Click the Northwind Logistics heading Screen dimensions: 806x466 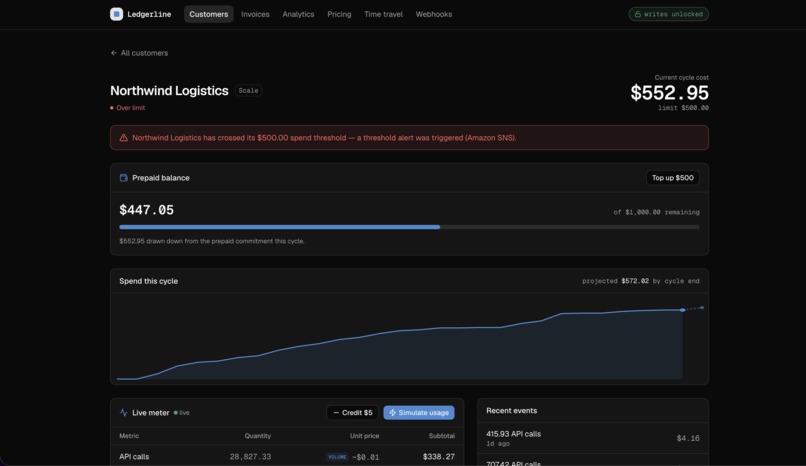tap(169, 90)
